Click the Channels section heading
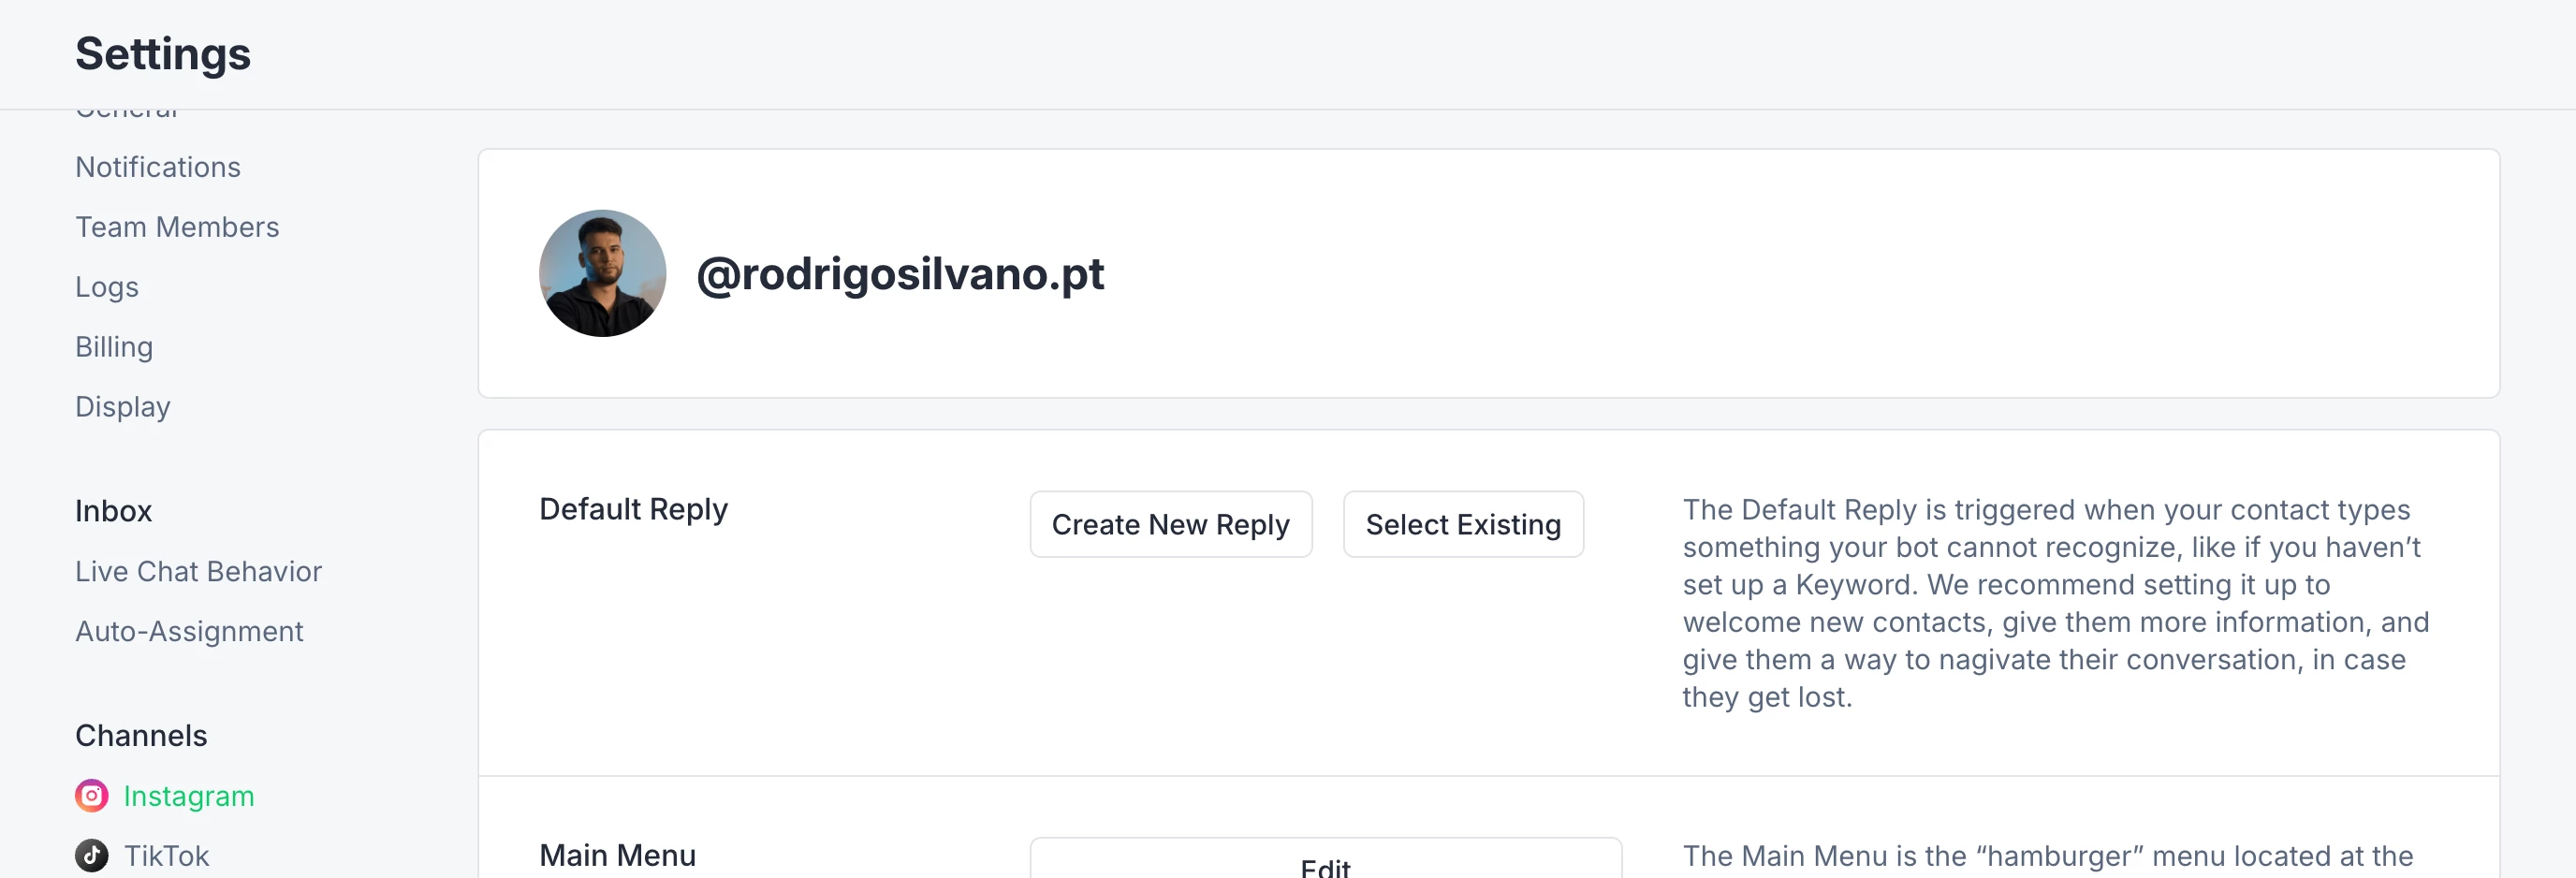 (x=141, y=735)
